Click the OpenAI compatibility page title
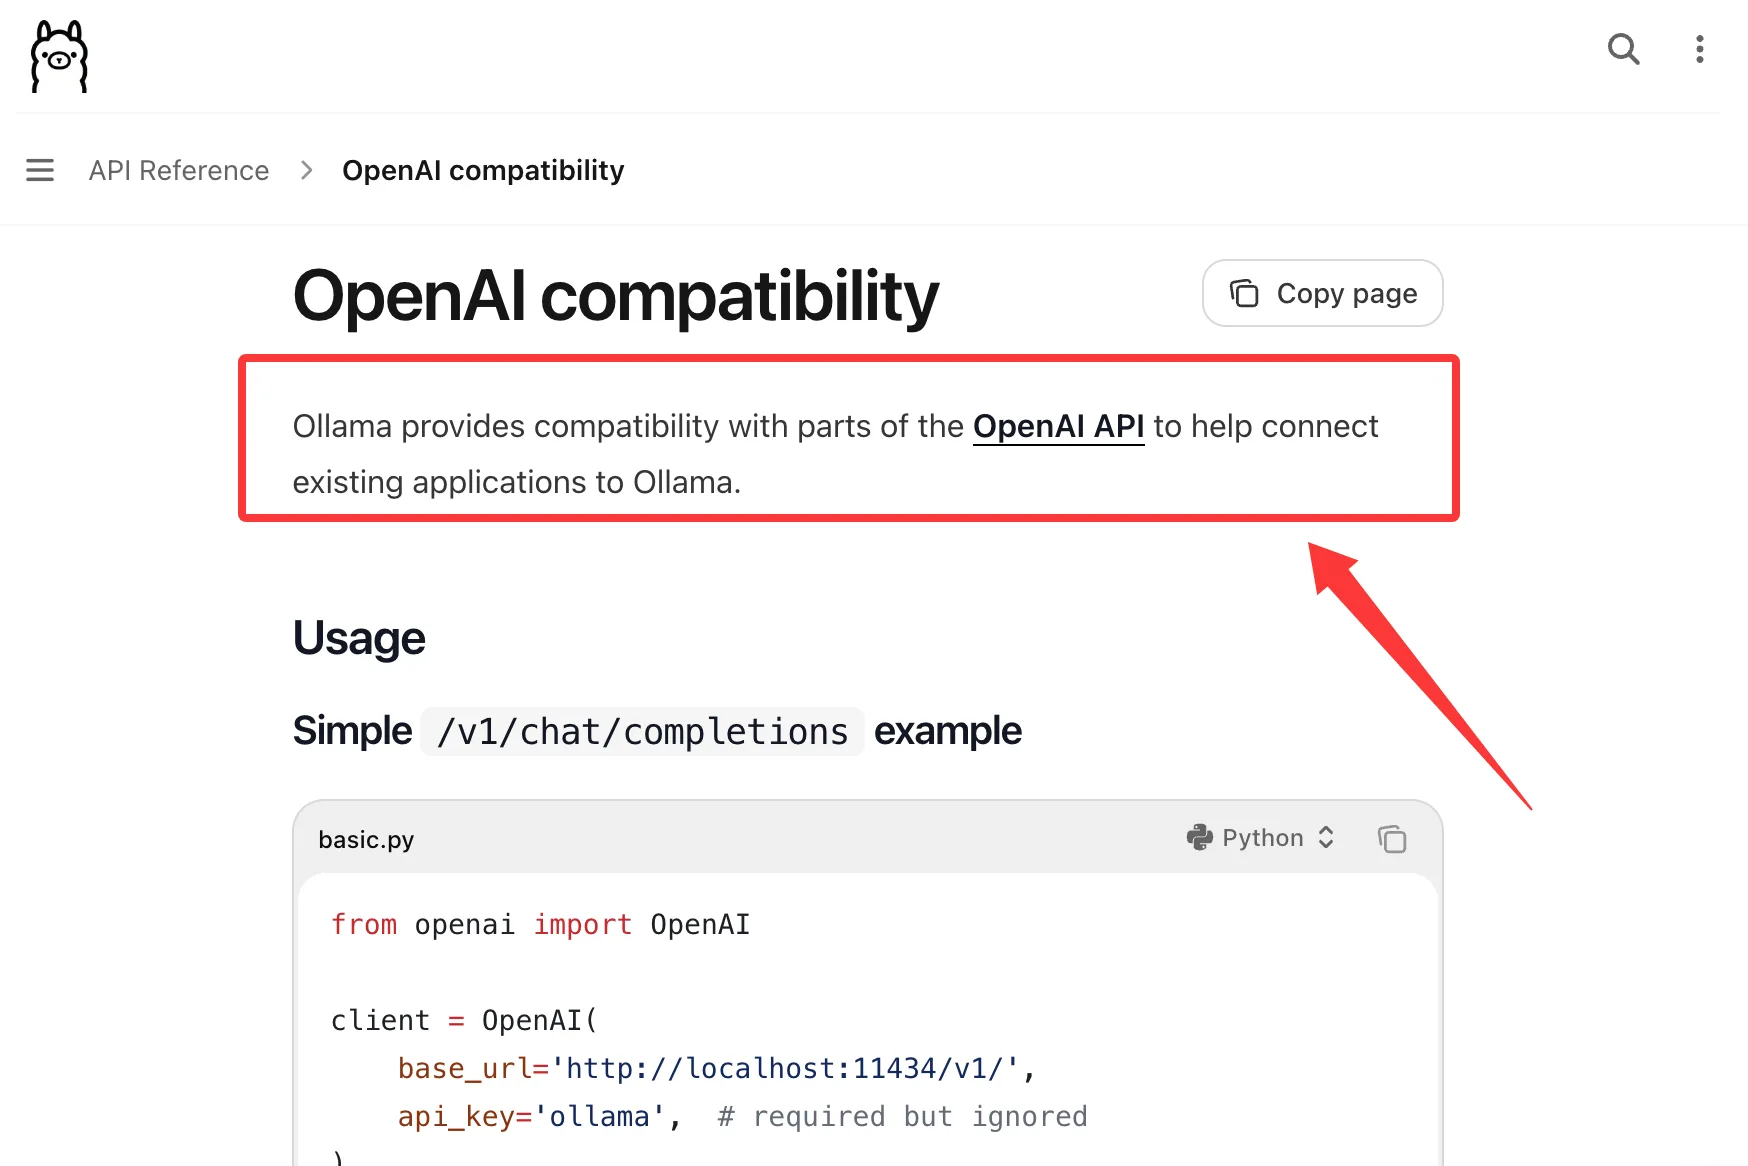This screenshot has height=1166, width=1748. click(x=616, y=296)
